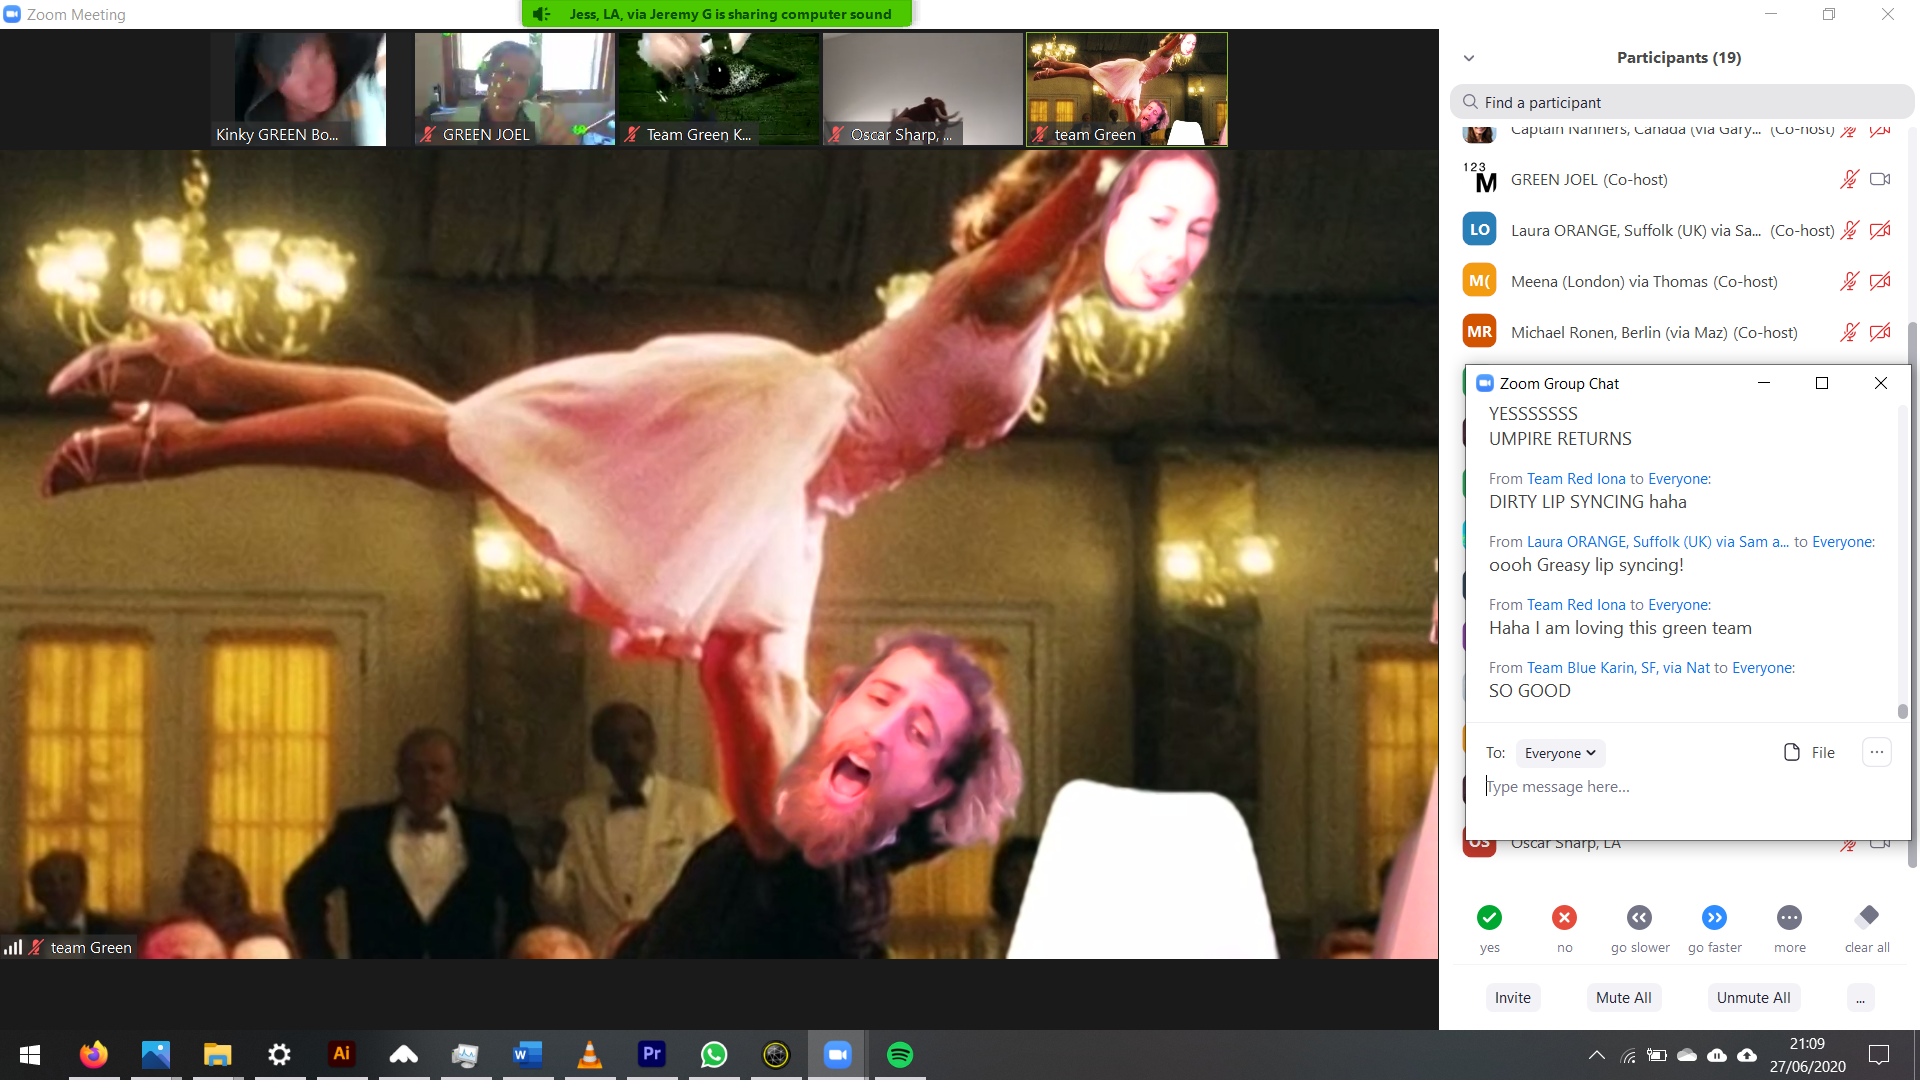
Task: Toggle Meena (London)'s microphone icon
Action: point(1849,281)
